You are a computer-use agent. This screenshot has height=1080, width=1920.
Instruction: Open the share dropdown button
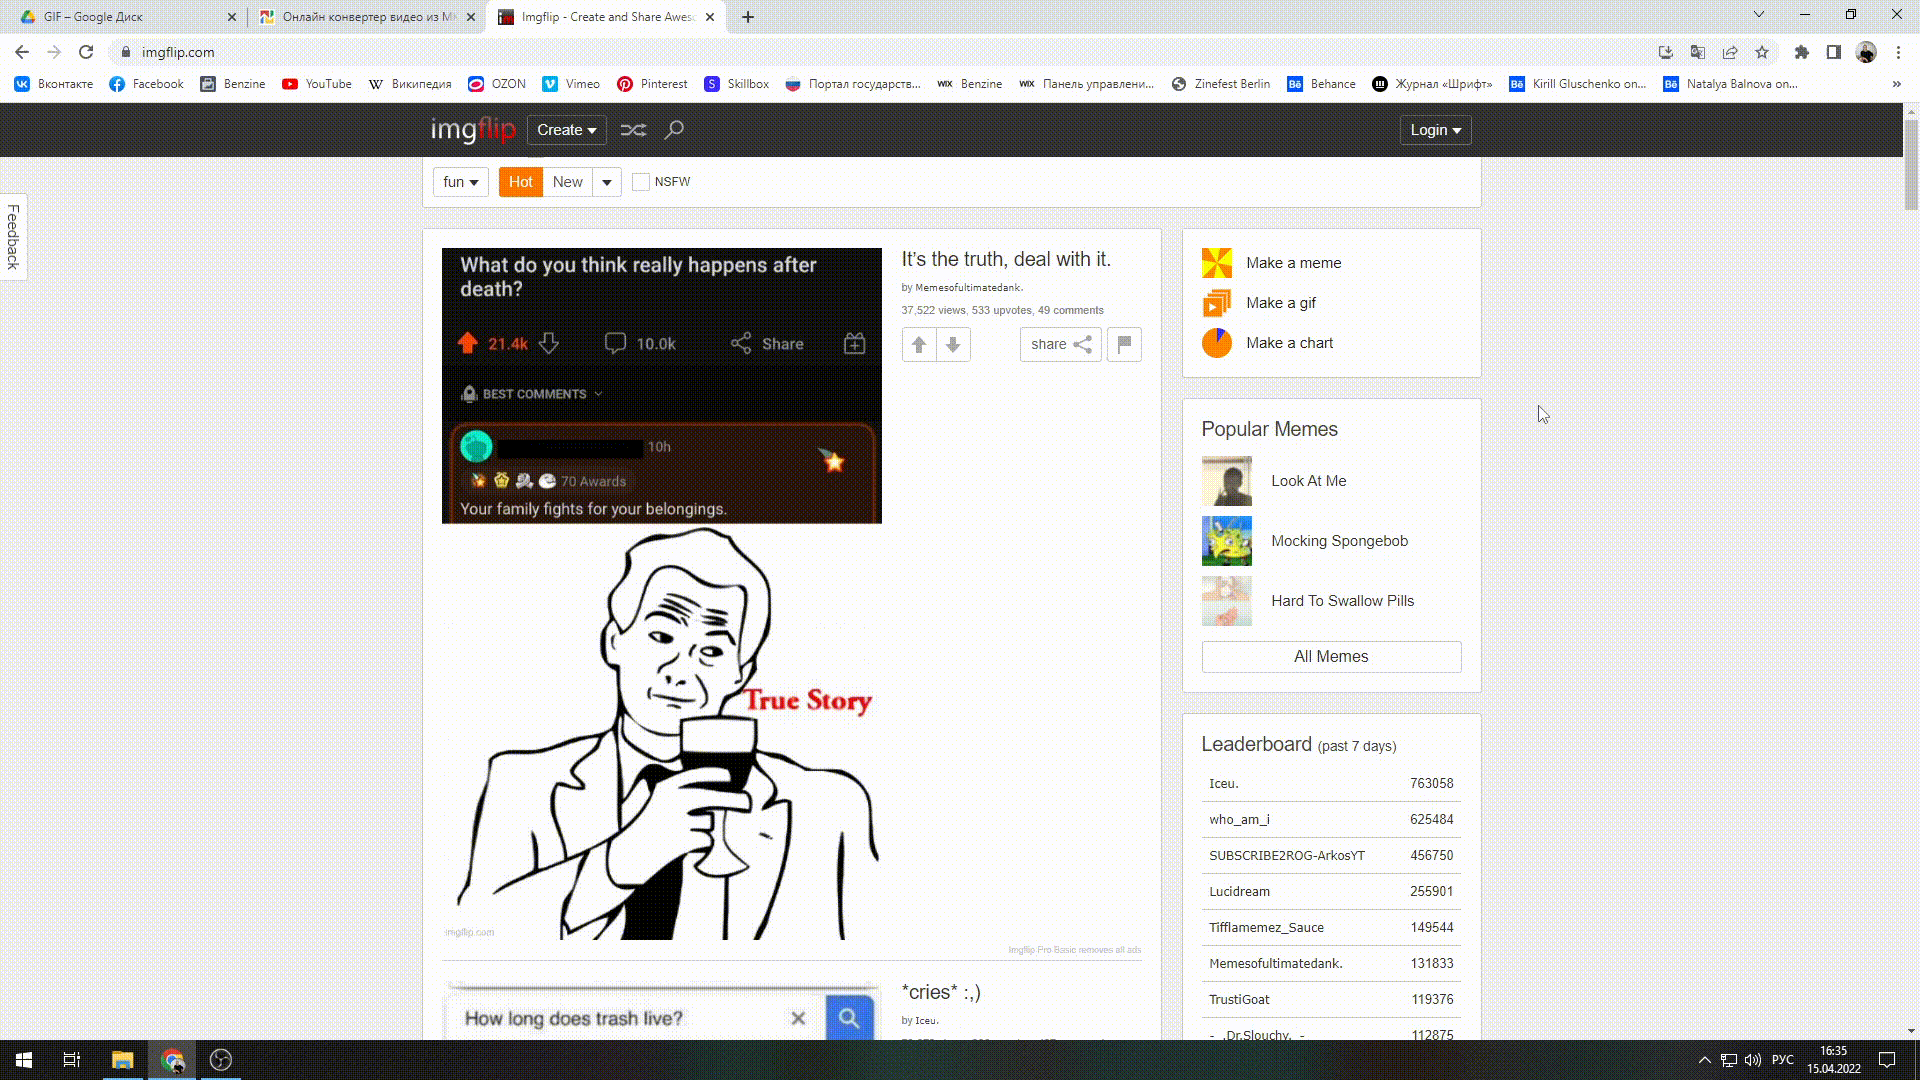pyautogui.click(x=1060, y=344)
